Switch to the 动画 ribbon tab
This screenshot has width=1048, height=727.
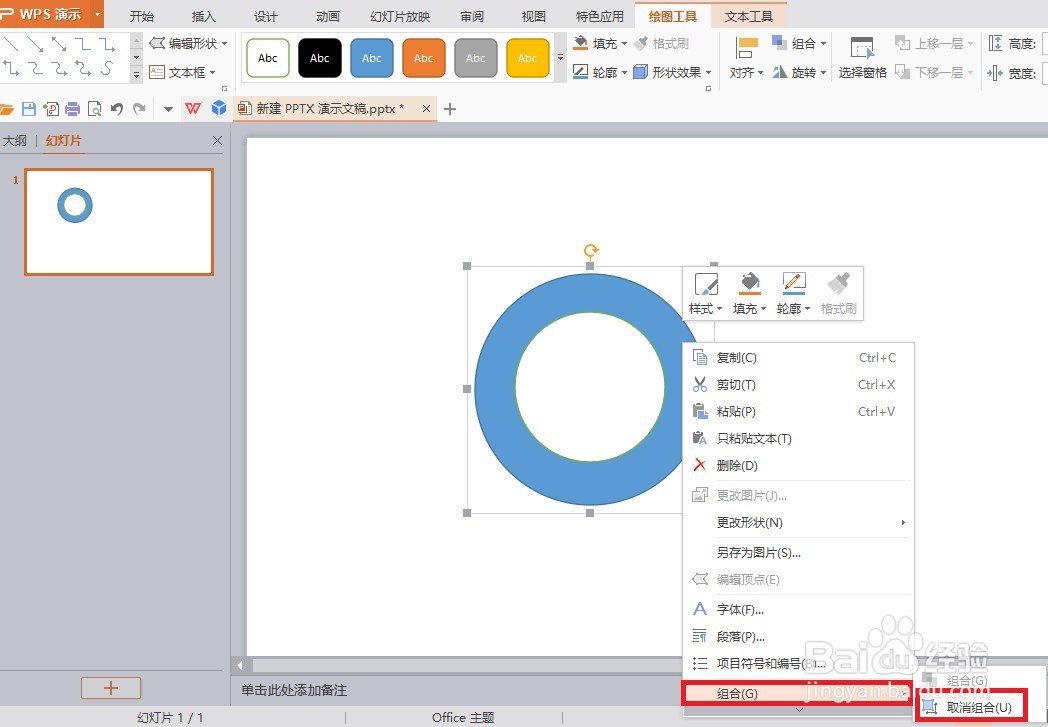click(328, 16)
